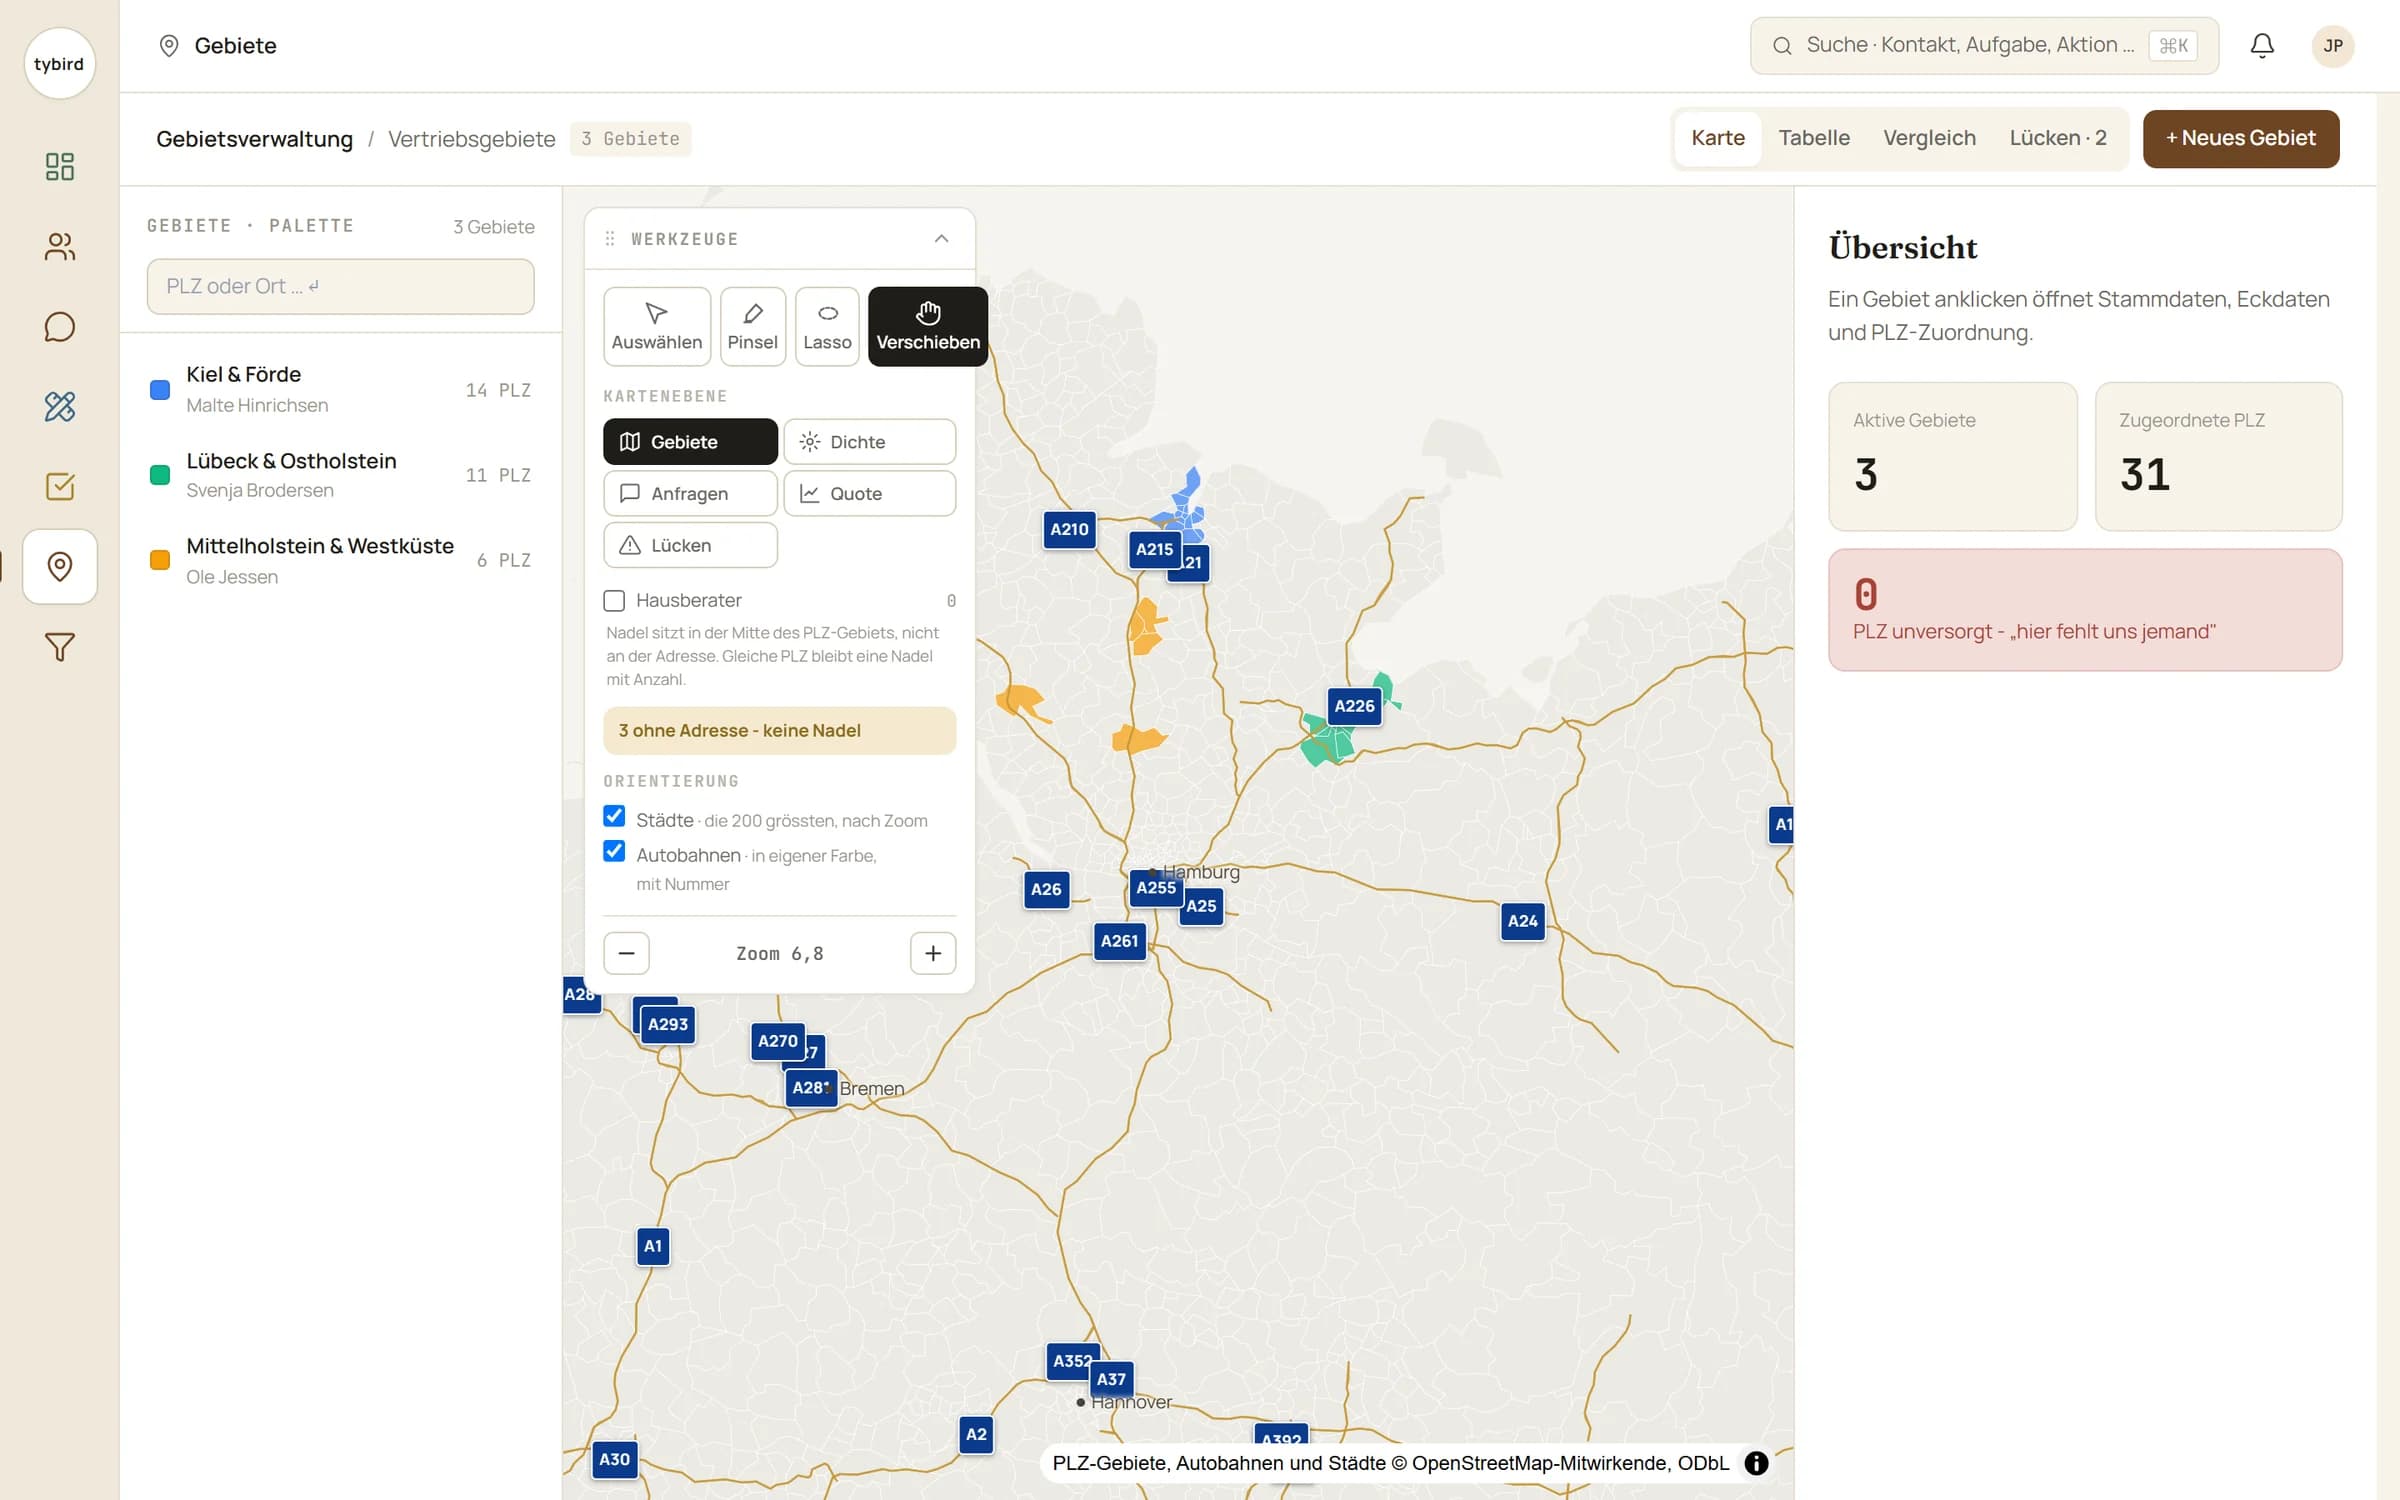Viewport: 2400px width, 1500px height.
Task: Open the Gebiete map pin icon in sidebar
Action: [x=60, y=567]
